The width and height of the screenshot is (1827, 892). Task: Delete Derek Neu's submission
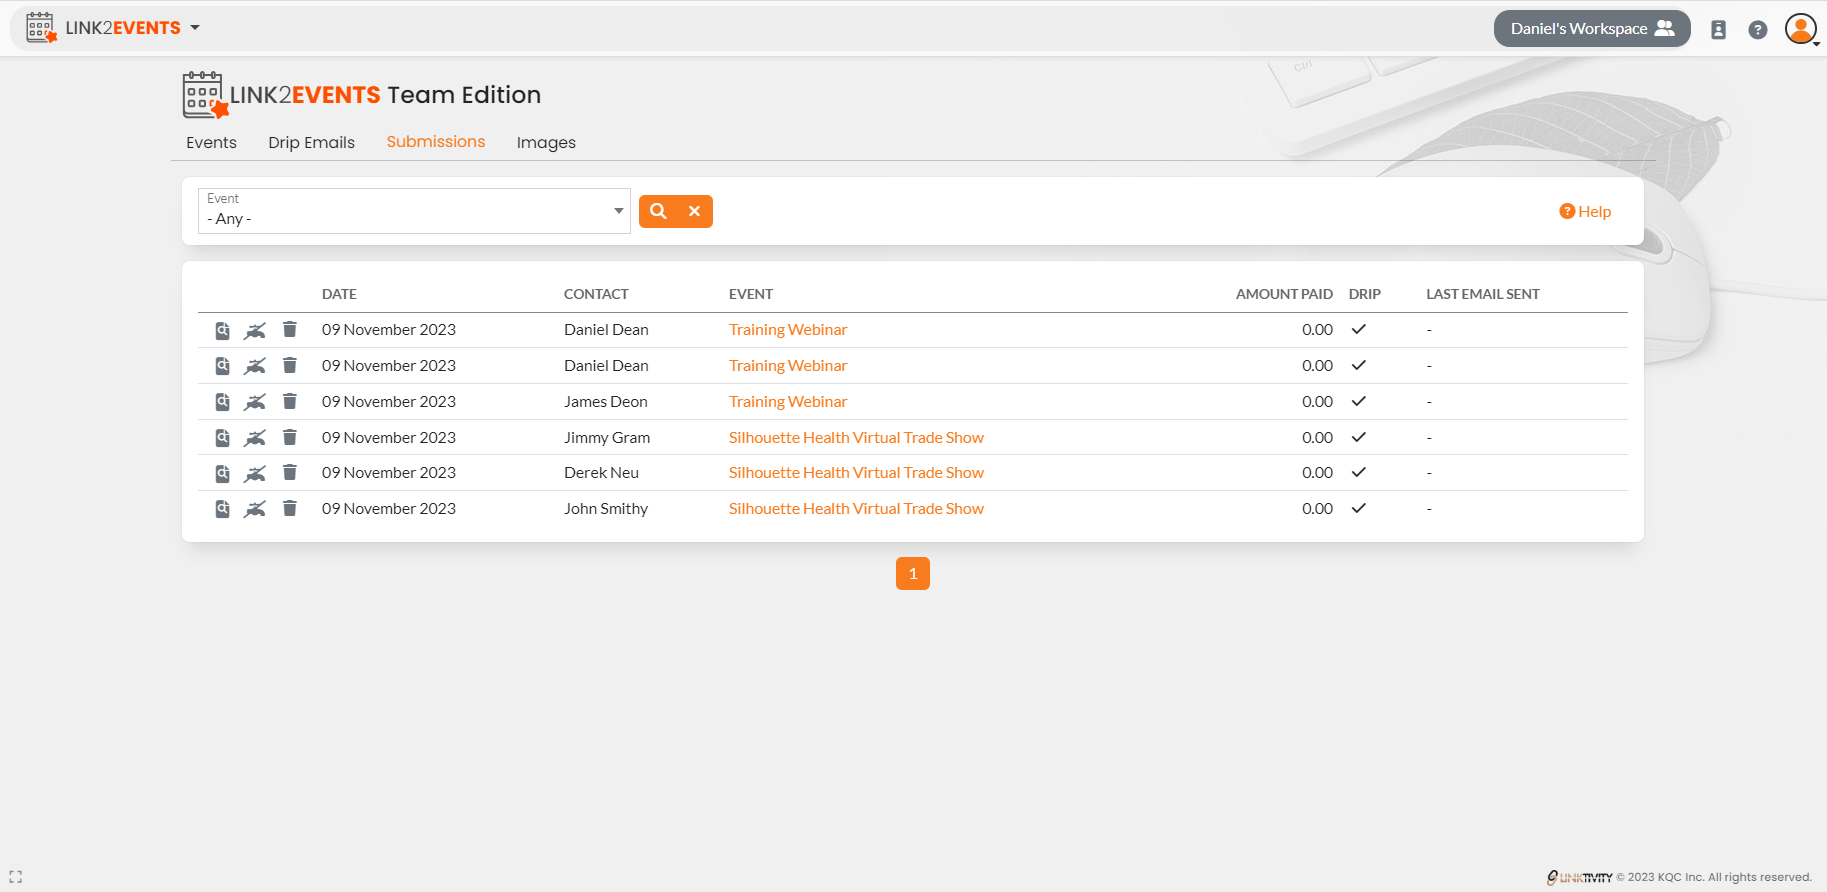tap(290, 472)
